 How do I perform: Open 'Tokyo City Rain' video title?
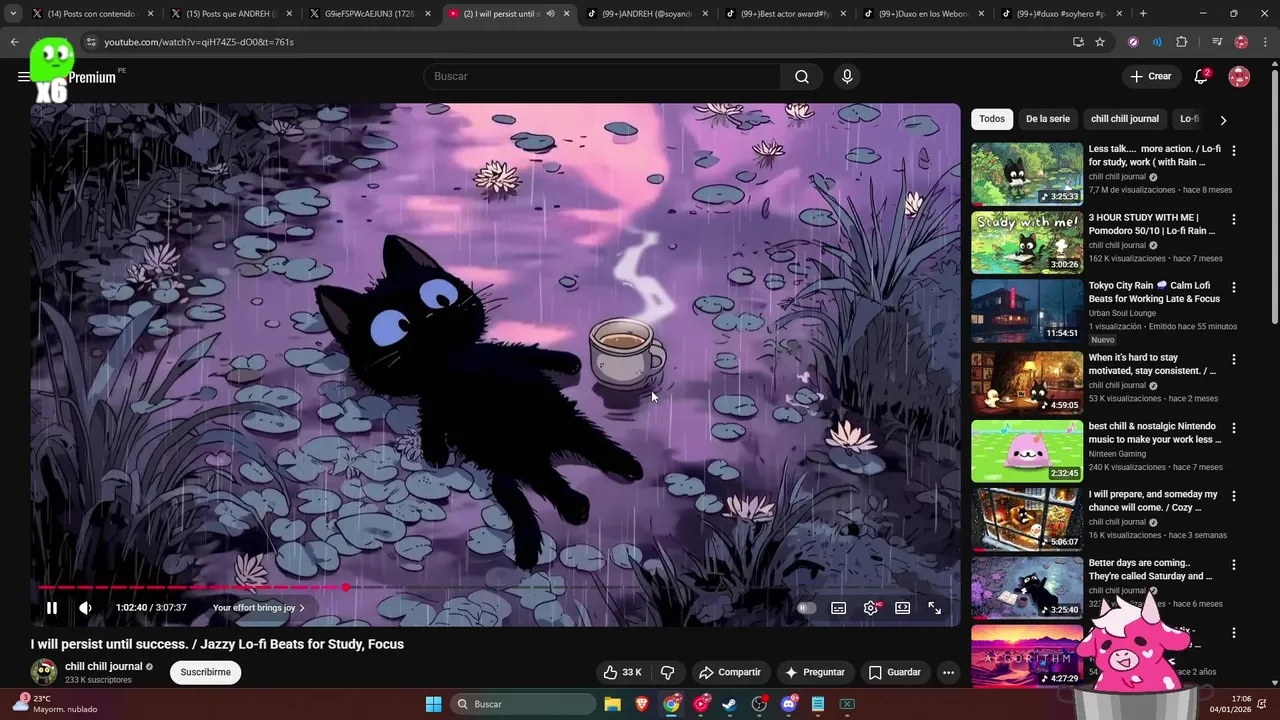(1154, 292)
